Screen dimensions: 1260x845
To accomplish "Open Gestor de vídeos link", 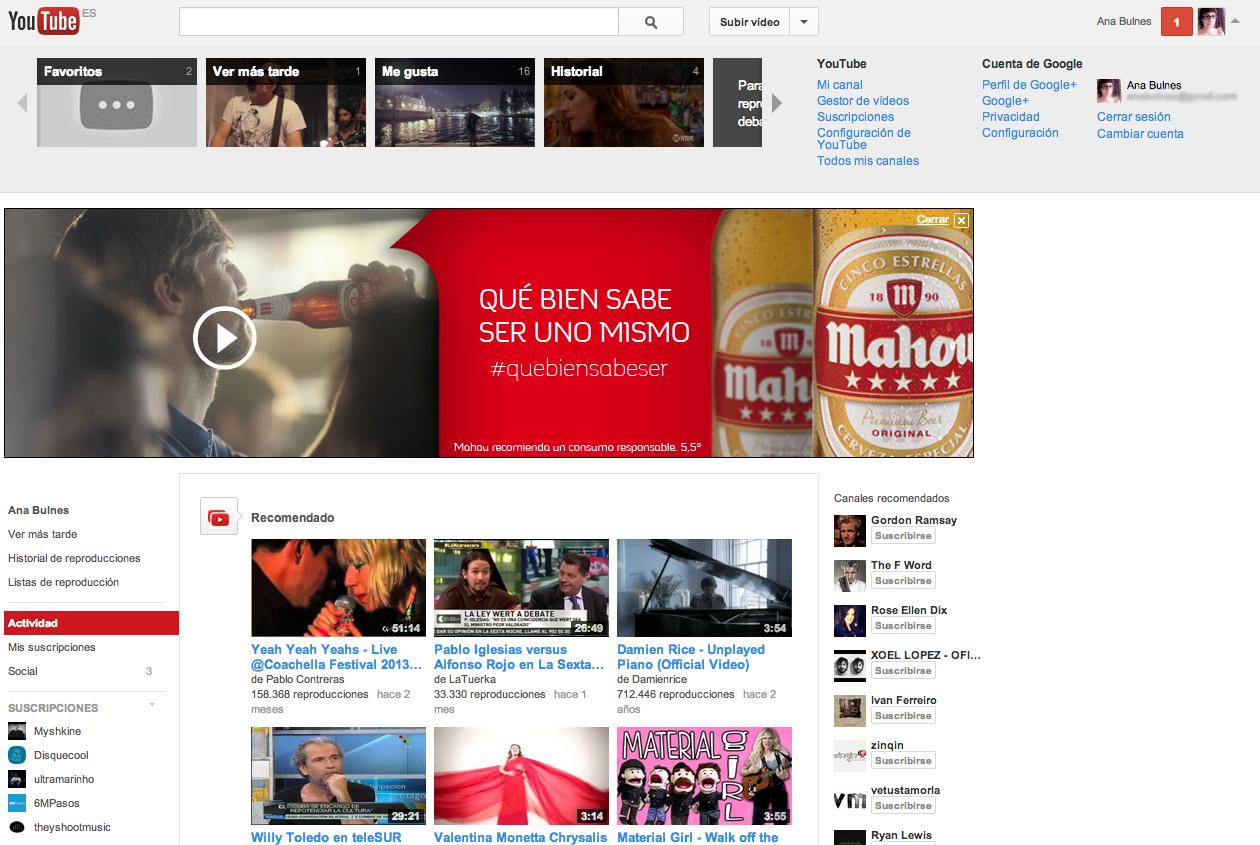I will tap(863, 101).
